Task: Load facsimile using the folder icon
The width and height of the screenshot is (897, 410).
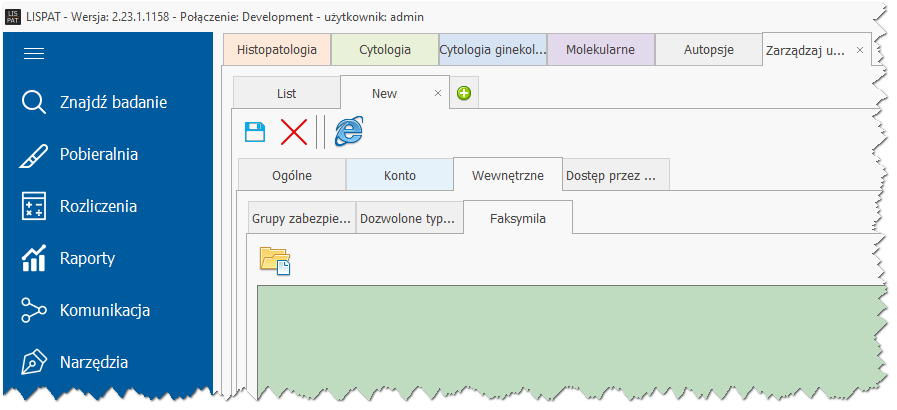Action: [x=274, y=260]
